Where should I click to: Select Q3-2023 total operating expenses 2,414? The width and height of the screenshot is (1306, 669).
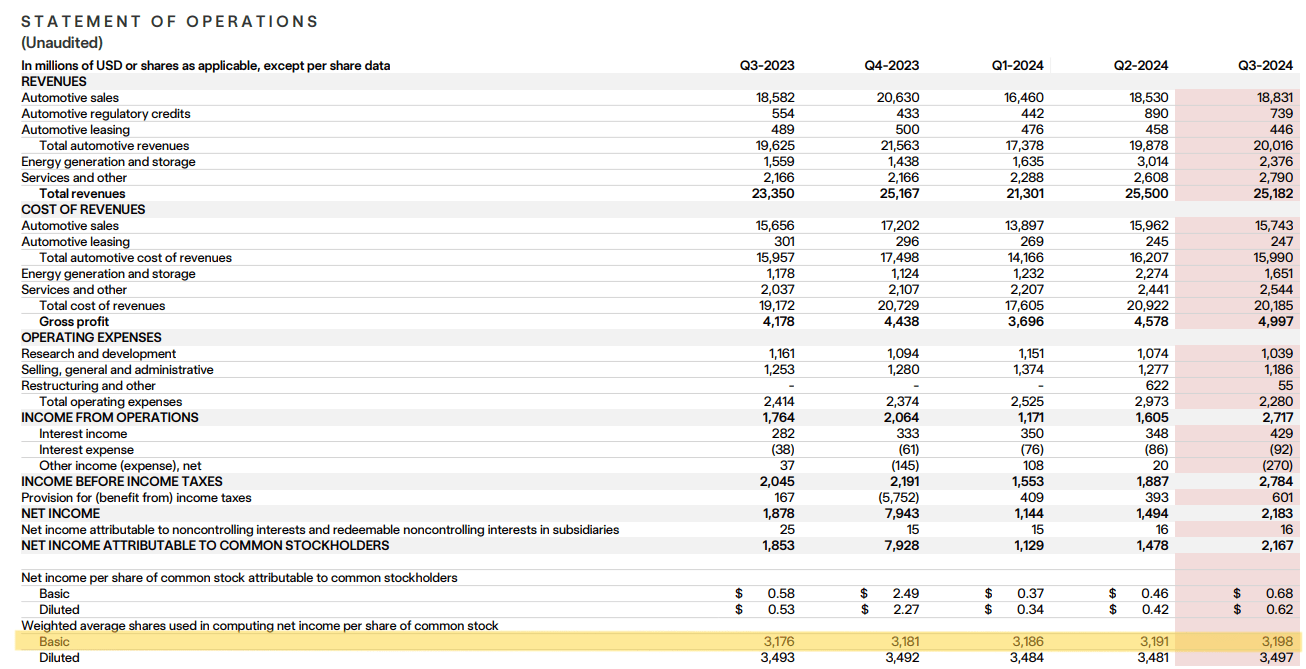780,402
